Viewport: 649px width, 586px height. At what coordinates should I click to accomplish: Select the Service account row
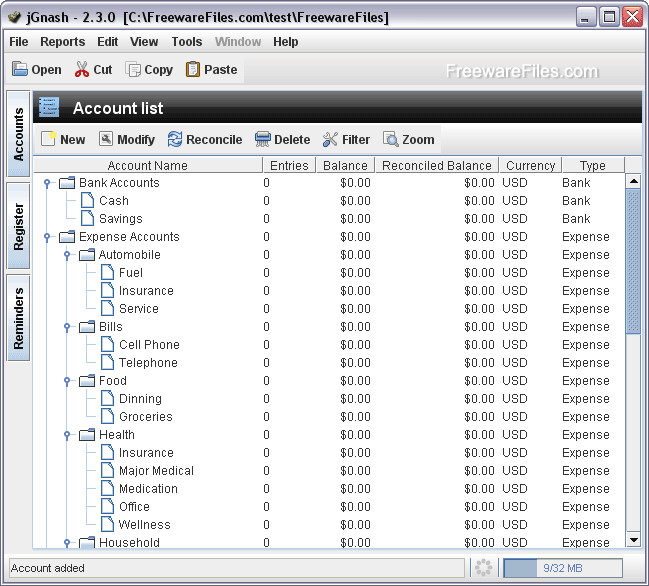[329, 309]
